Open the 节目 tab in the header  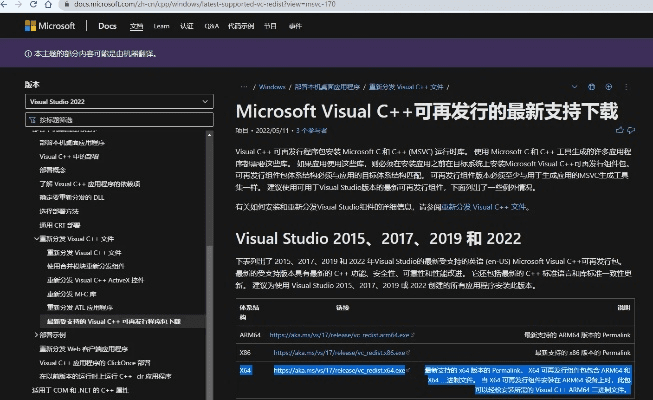[270, 26]
